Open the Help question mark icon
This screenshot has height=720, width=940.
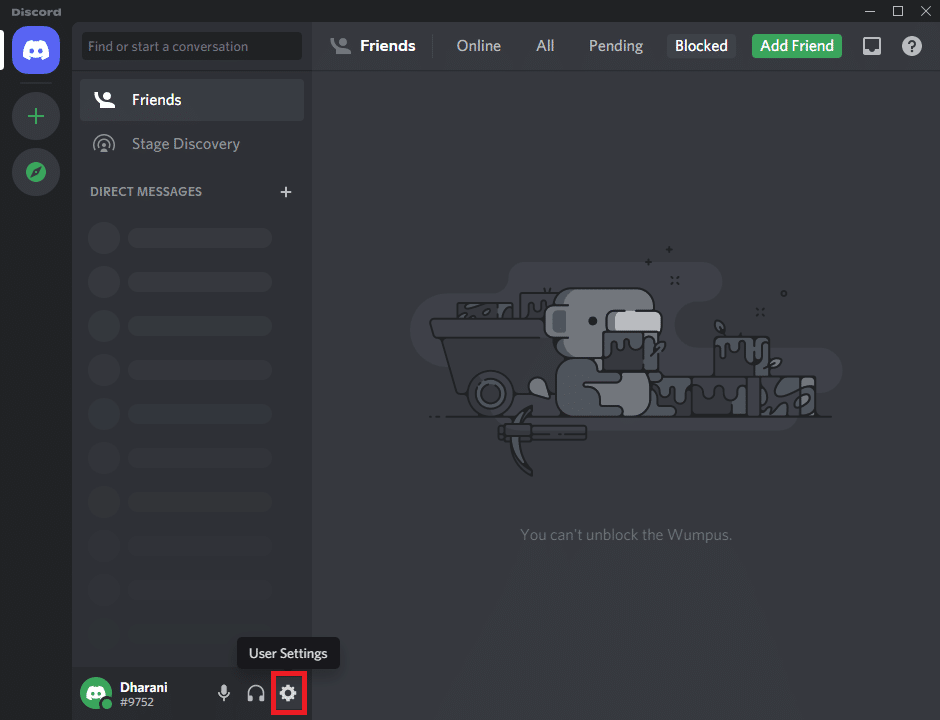(912, 46)
